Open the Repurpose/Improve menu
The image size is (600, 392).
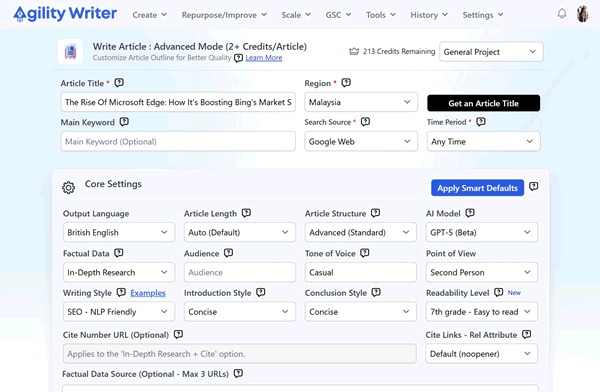[224, 15]
